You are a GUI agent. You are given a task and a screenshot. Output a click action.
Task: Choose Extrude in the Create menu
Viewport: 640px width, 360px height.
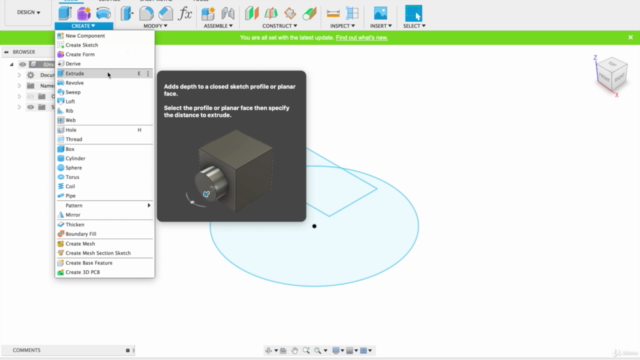105,73
